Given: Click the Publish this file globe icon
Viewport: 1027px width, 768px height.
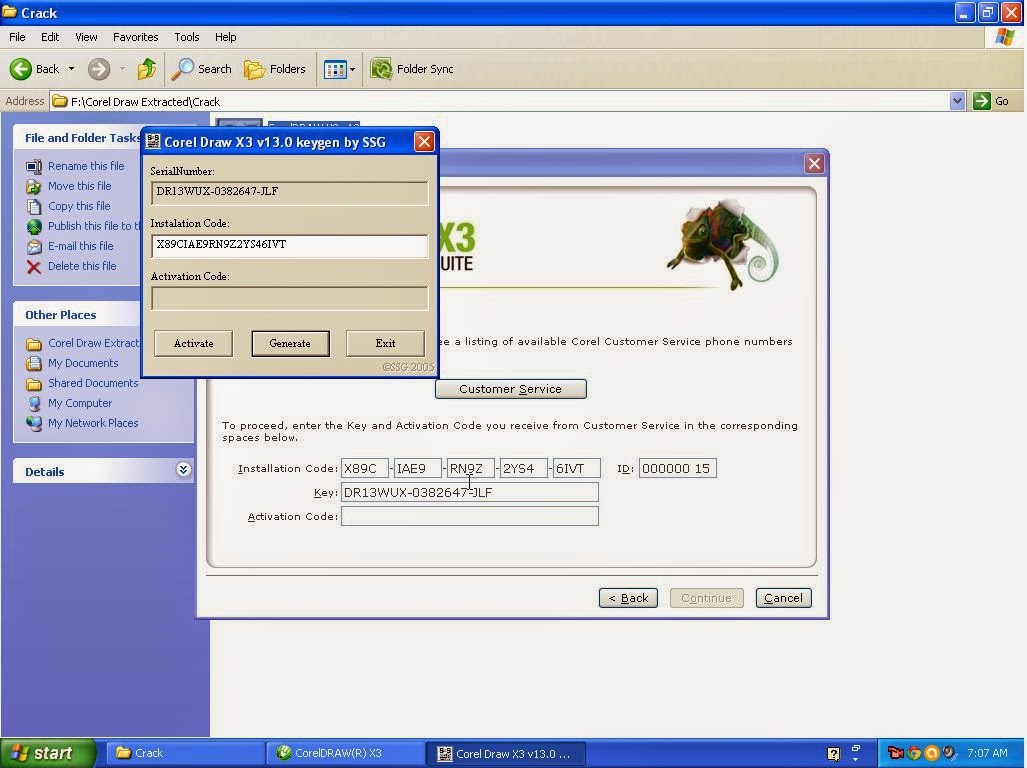Looking at the screenshot, I should pos(34,227).
